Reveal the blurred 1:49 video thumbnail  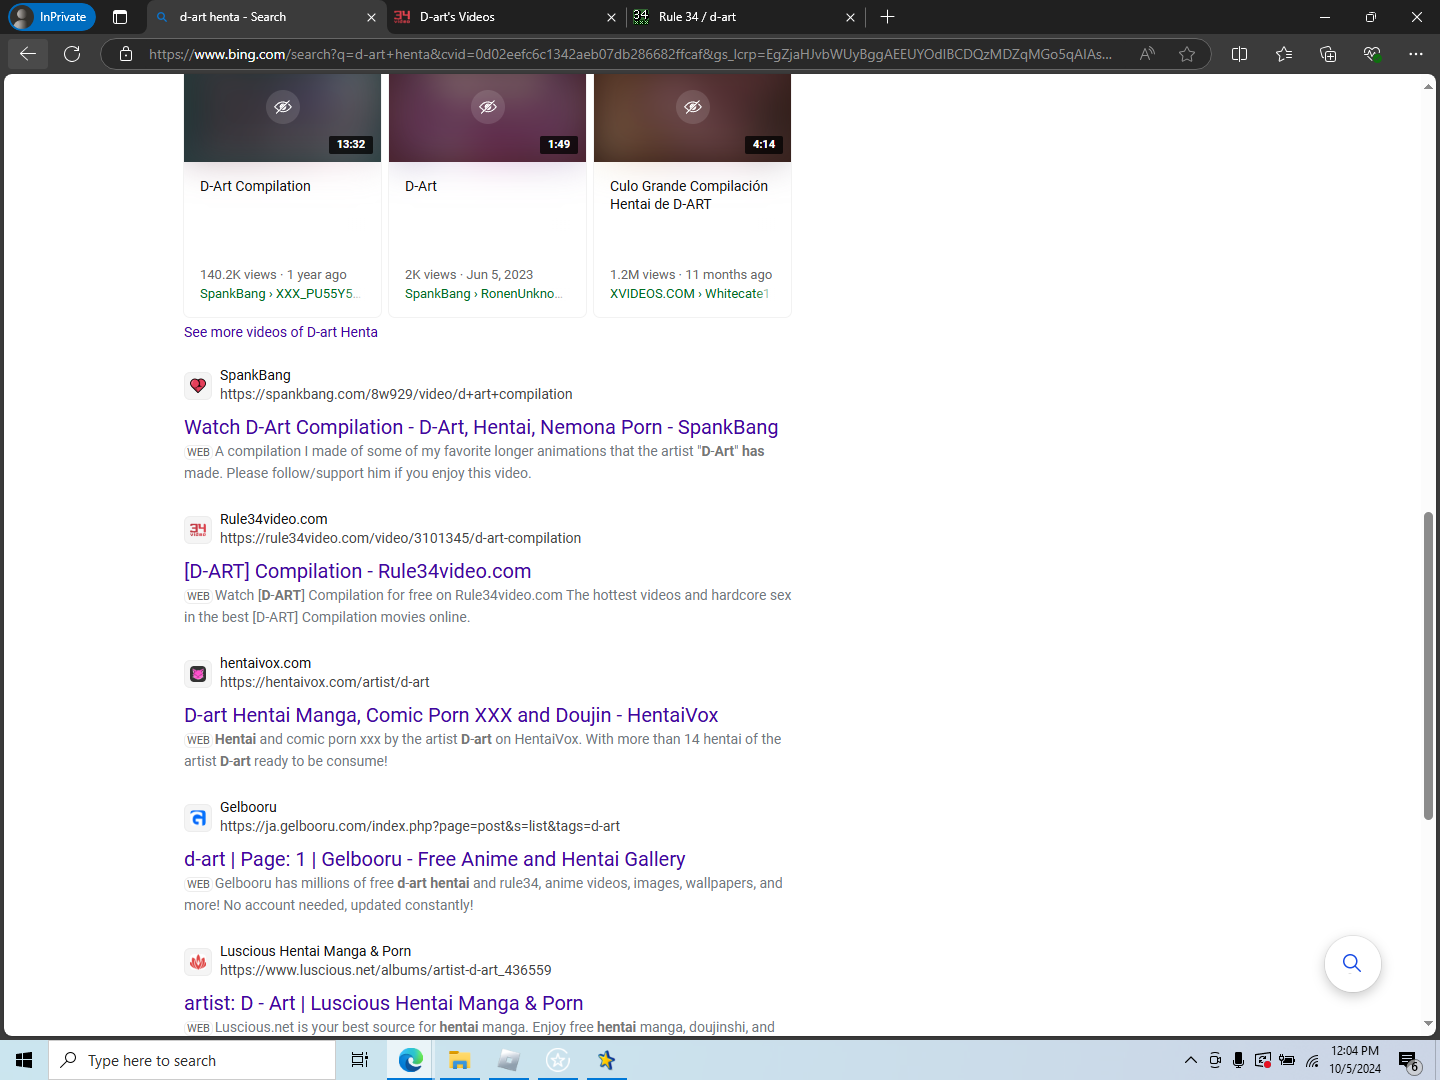[x=488, y=107]
